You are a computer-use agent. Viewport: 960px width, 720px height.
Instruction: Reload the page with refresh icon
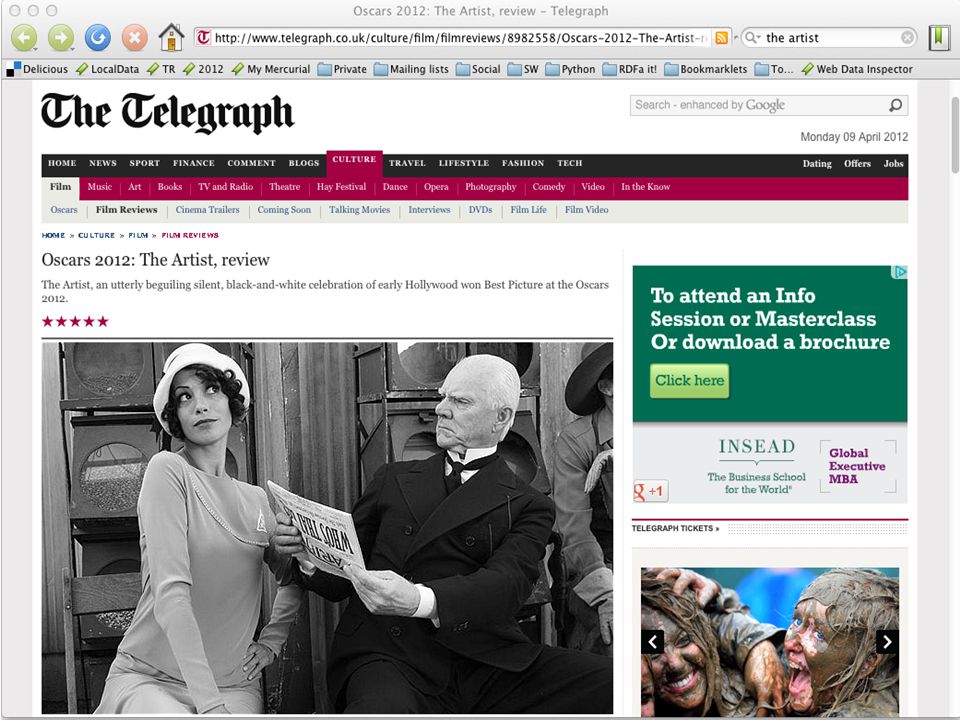(x=97, y=38)
